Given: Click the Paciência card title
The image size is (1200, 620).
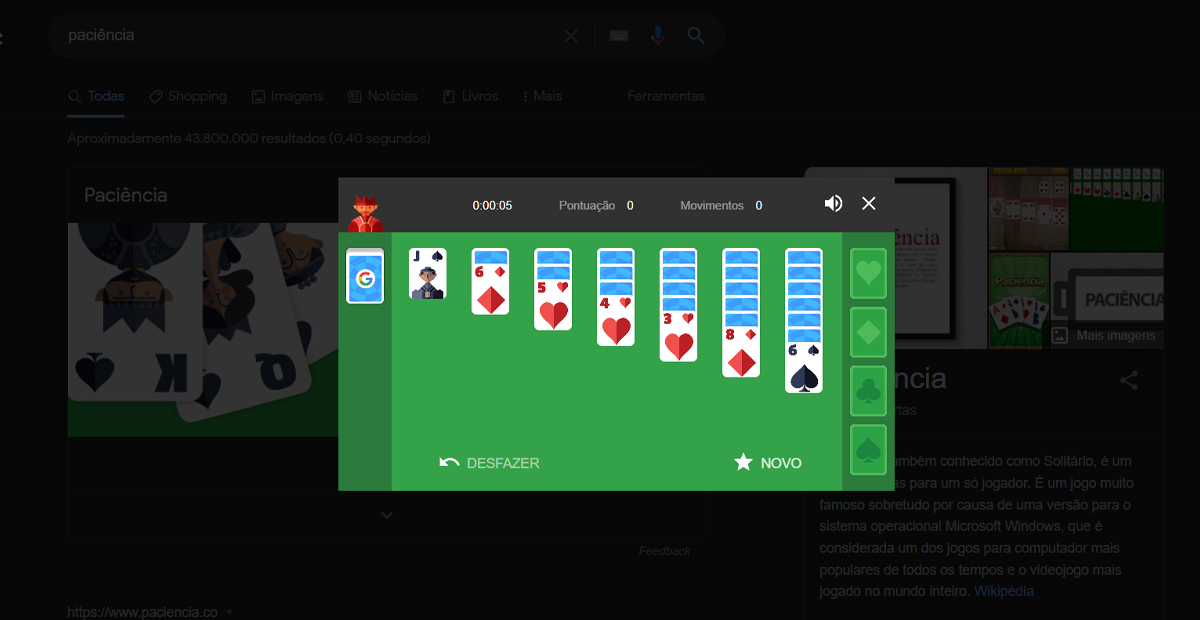Looking at the screenshot, I should point(126,195).
